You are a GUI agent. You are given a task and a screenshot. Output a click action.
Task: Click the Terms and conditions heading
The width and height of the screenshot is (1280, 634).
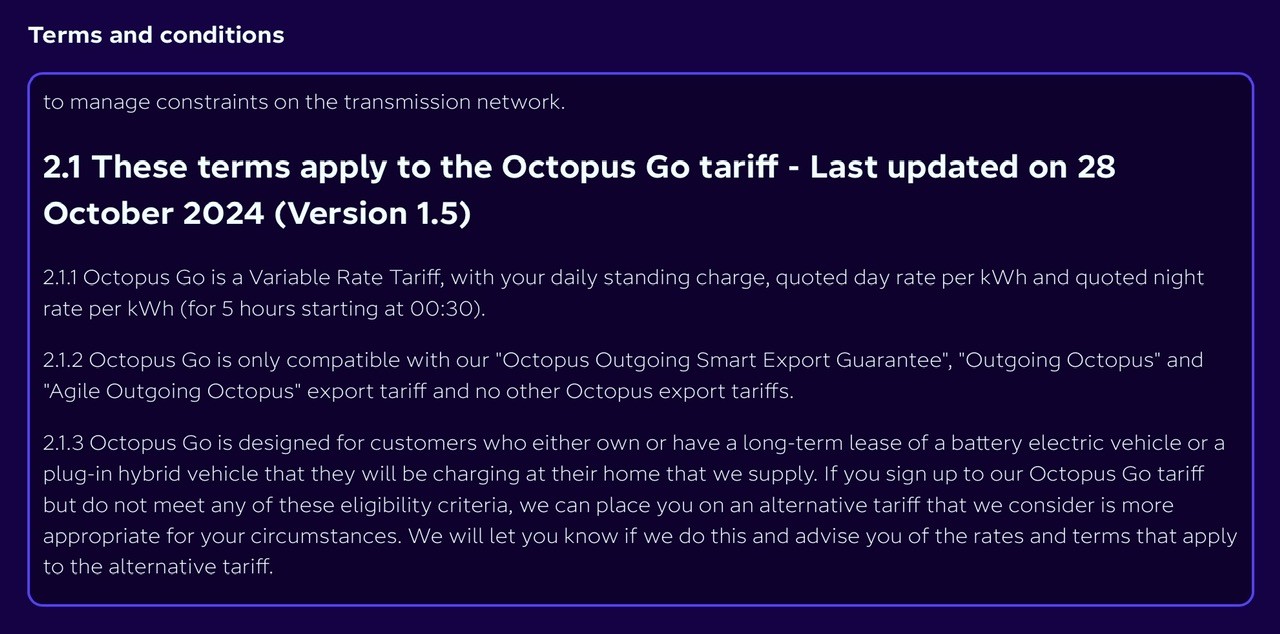pos(156,35)
